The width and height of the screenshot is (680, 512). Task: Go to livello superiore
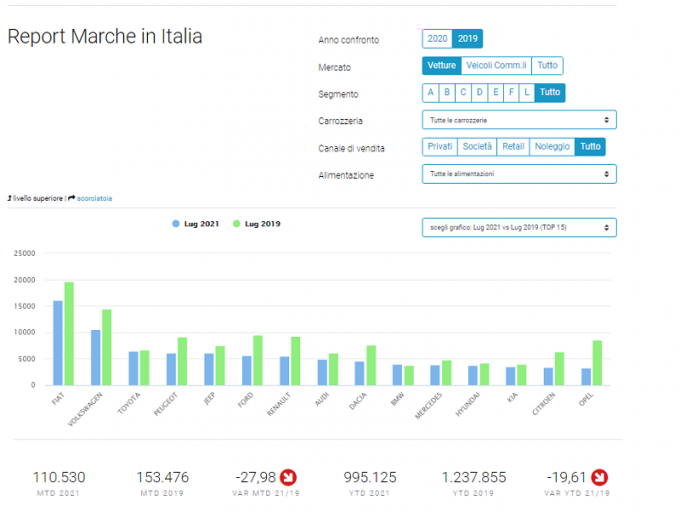(x=38, y=199)
